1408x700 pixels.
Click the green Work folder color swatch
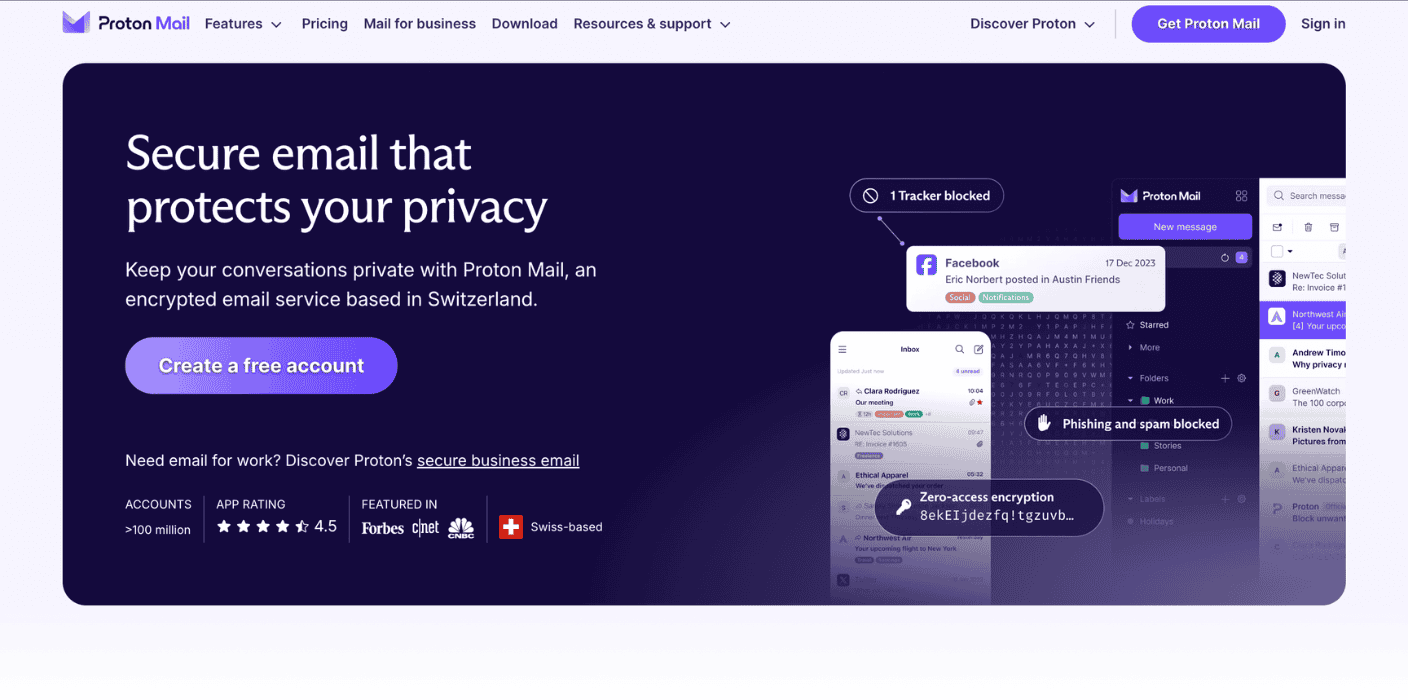click(1144, 401)
